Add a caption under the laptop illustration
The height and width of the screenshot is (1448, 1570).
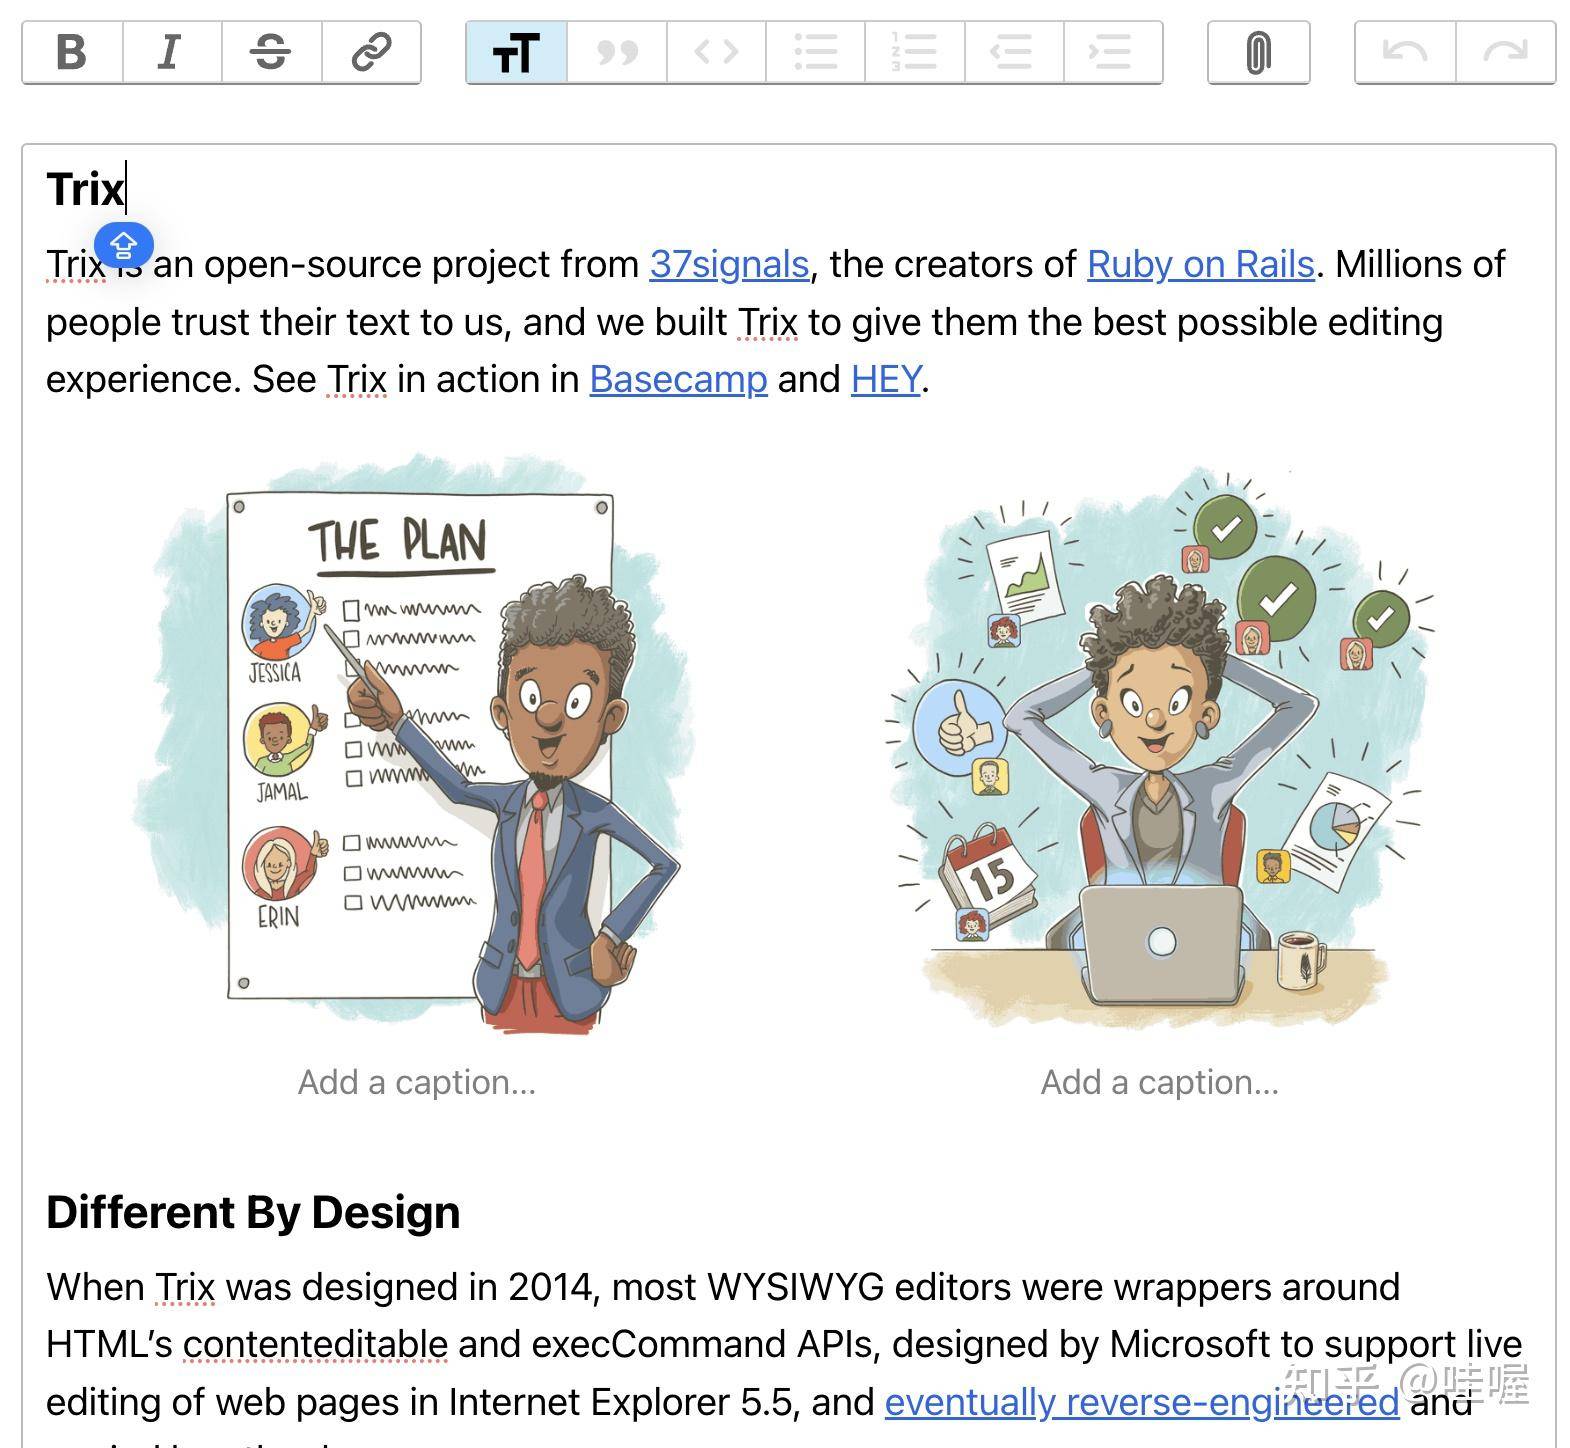(1160, 1082)
